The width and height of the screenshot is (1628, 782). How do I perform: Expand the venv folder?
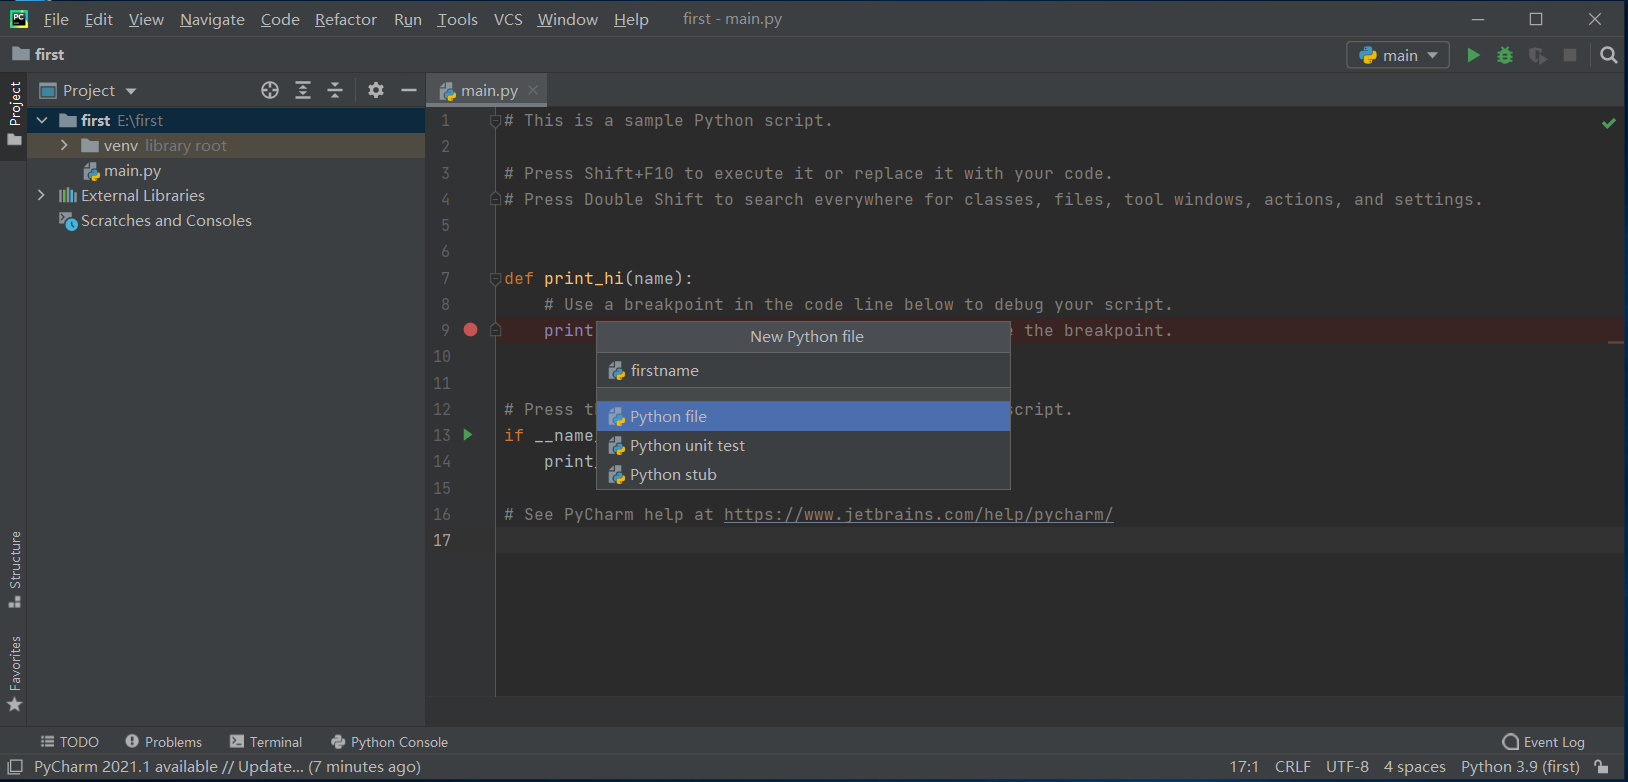64,146
